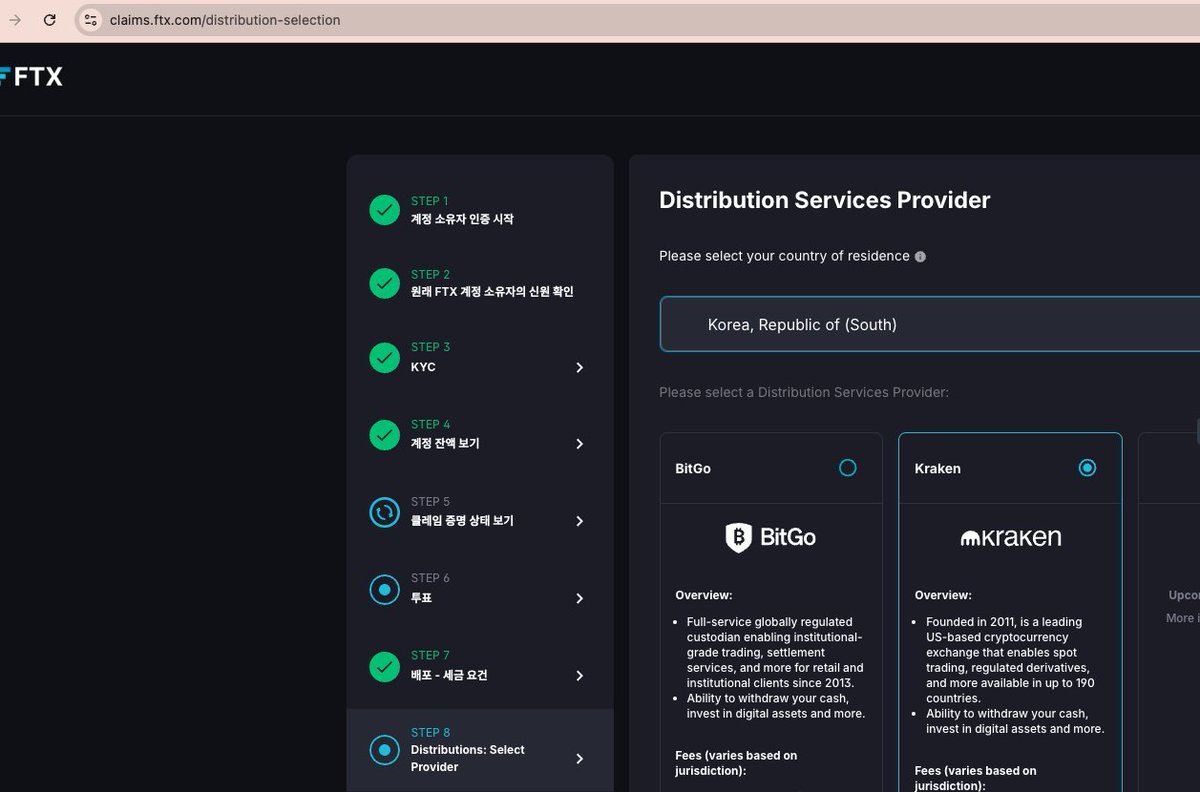The width and height of the screenshot is (1200, 792).
Task: Expand Step 3 KYC chevron
Action: coord(579,367)
